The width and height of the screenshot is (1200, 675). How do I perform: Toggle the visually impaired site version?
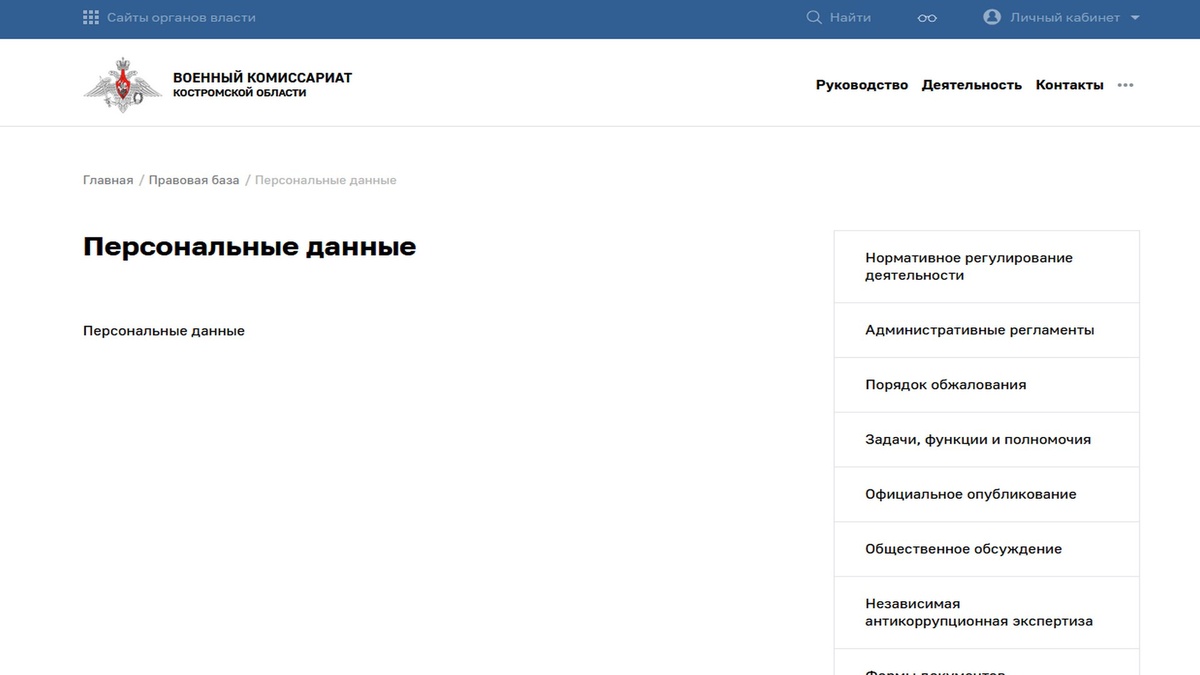(926, 16)
